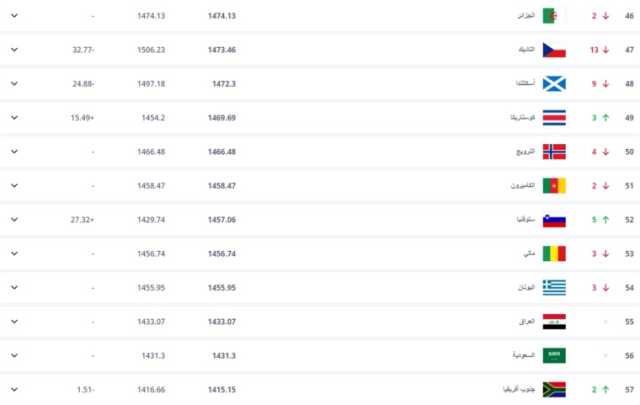The width and height of the screenshot is (640, 405).
Task: Click the green up arrow at rank 49
Action: click(606, 118)
